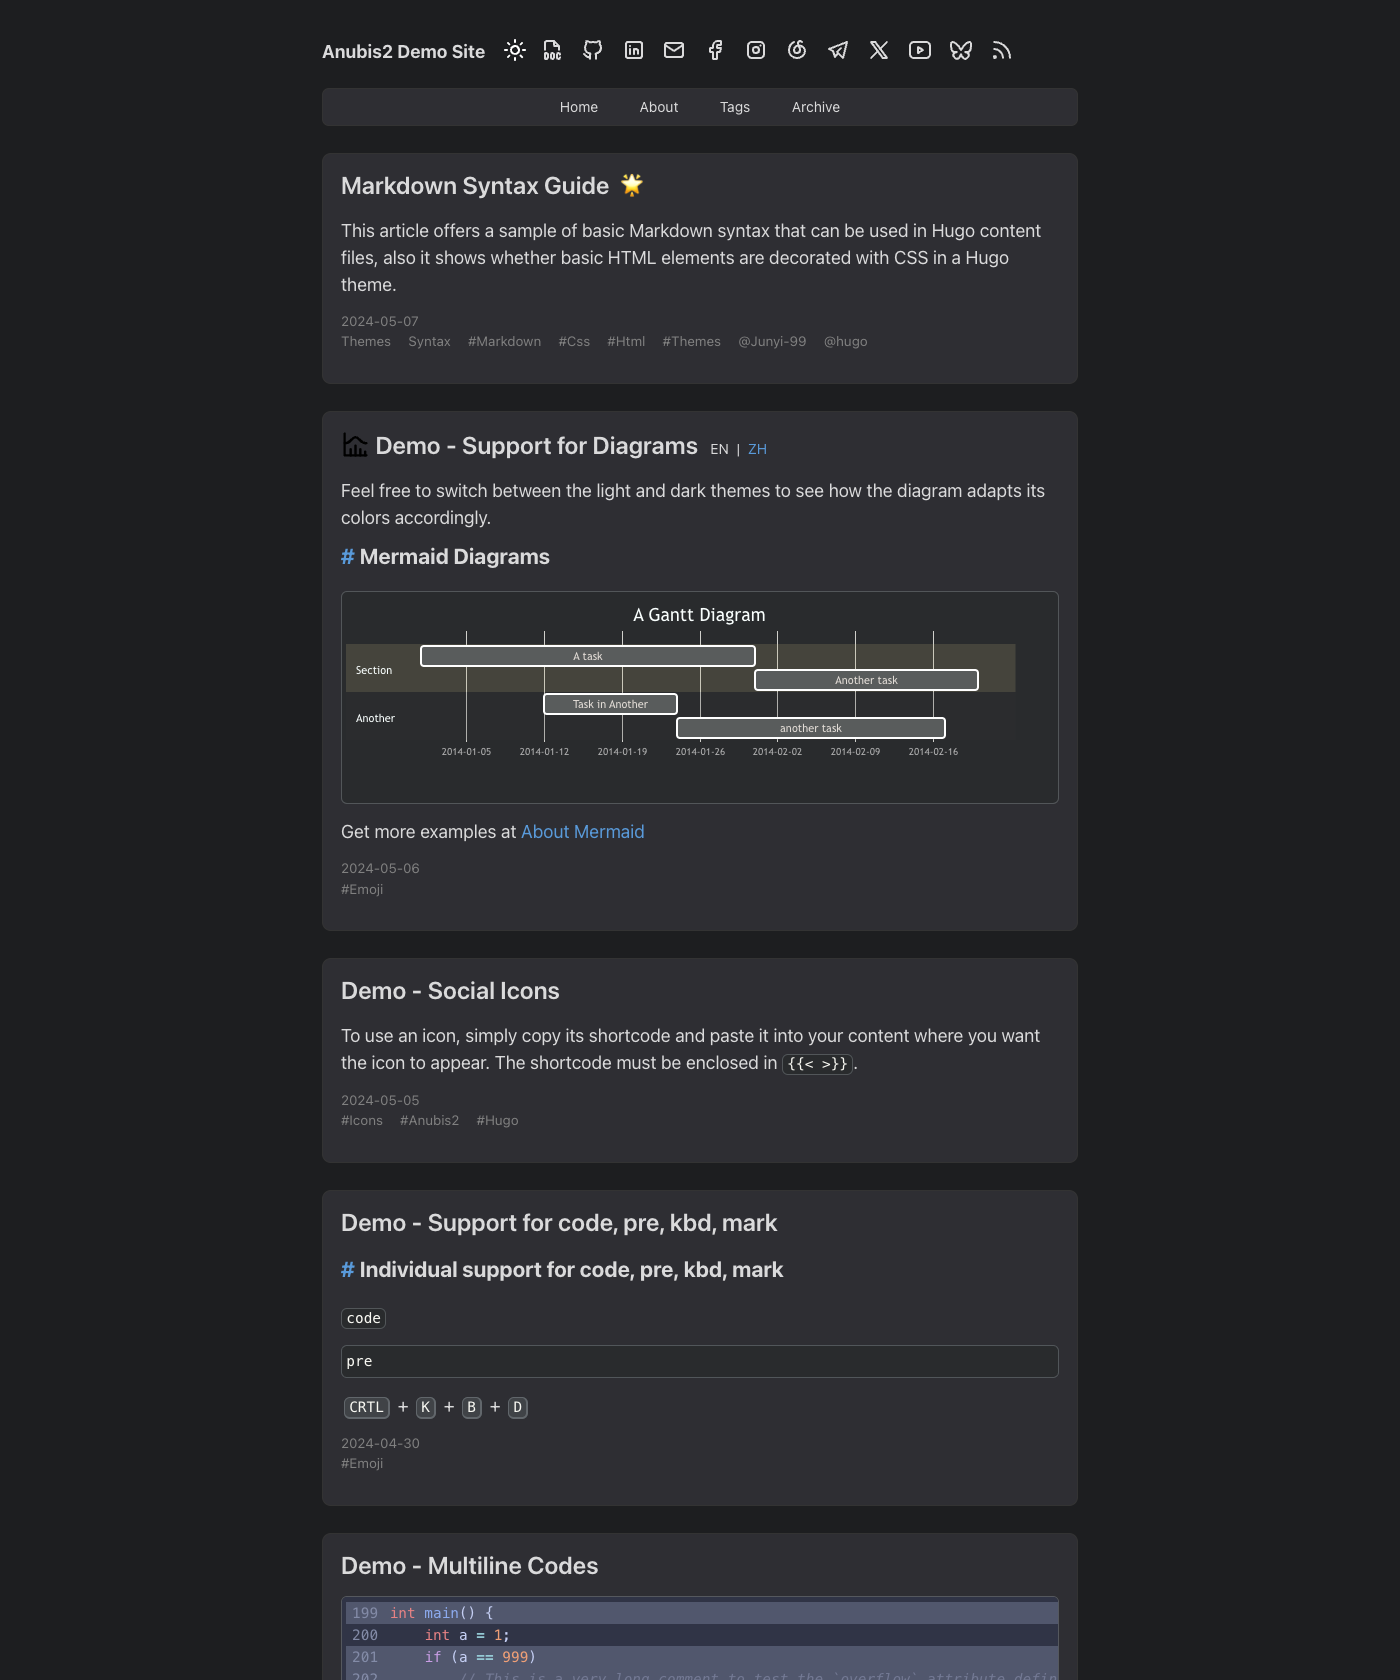The height and width of the screenshot is (1680, 1400).
Task: Open the LinkedIn icon in the header
Action: [x=633, y=50]
